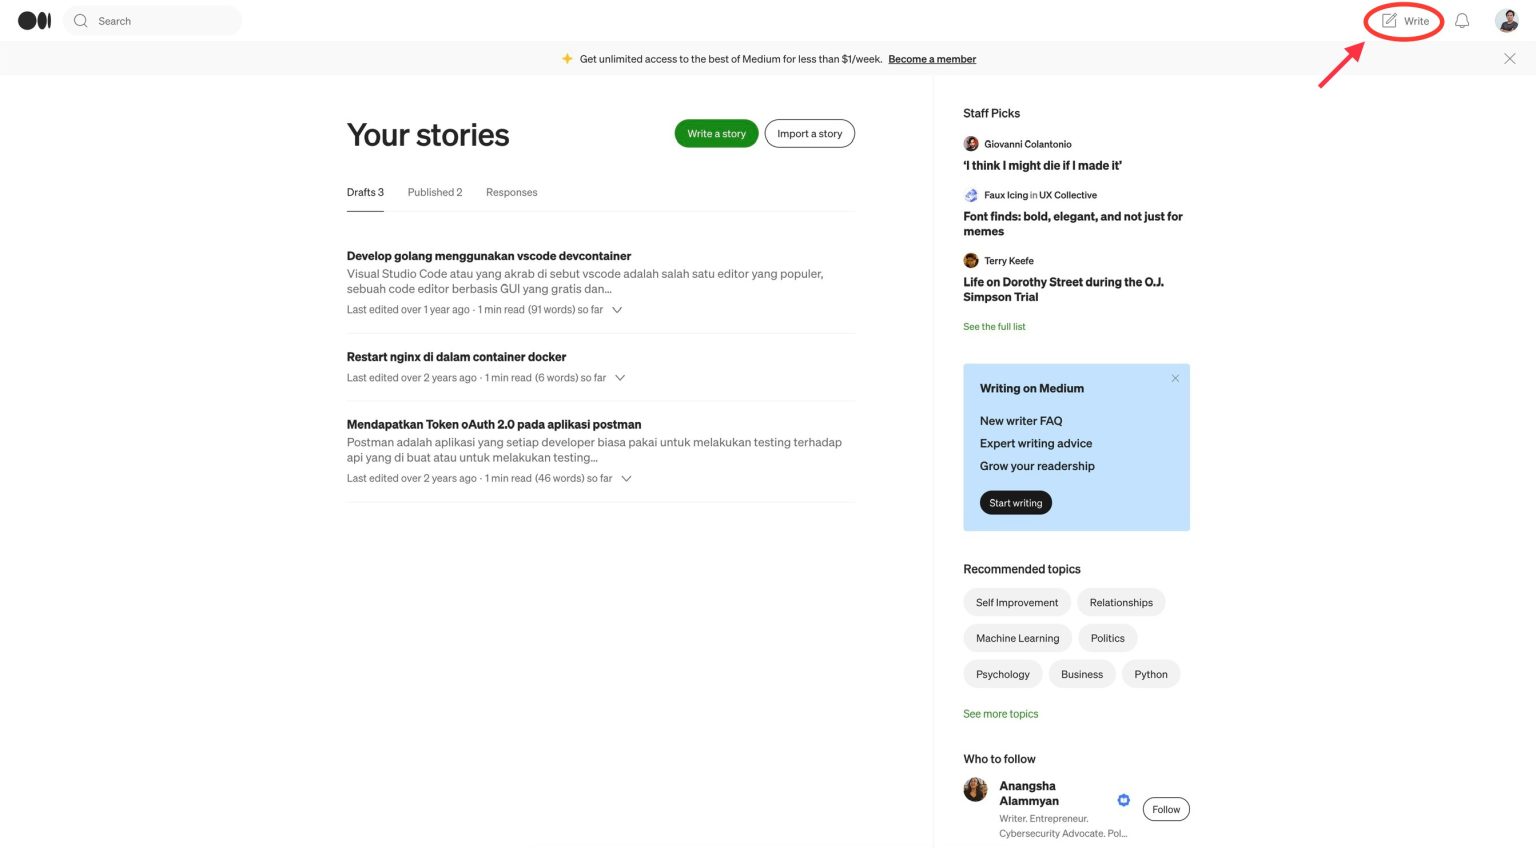Click the green Write a story button
Viewport: 1536px width, 848px height.
coord(716,134)
